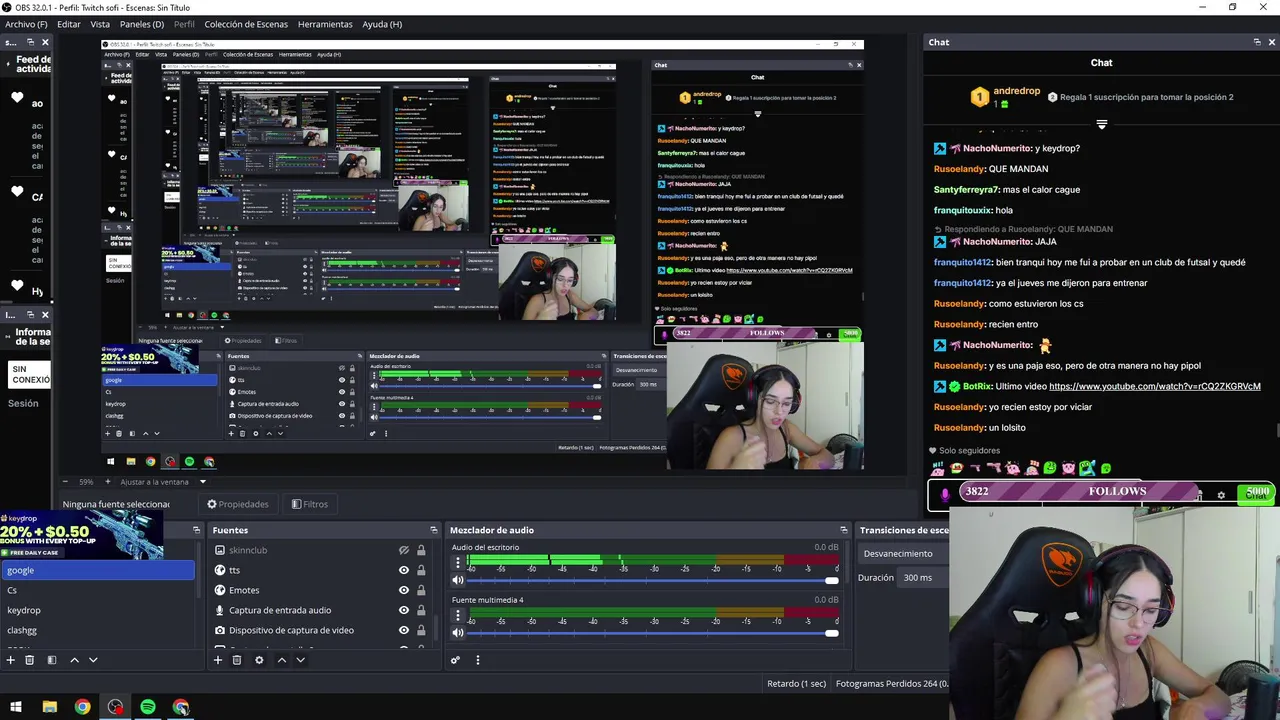1280x720 pixels.
Task: Click BotRix username in chat
Action: (x=976, y=386)
